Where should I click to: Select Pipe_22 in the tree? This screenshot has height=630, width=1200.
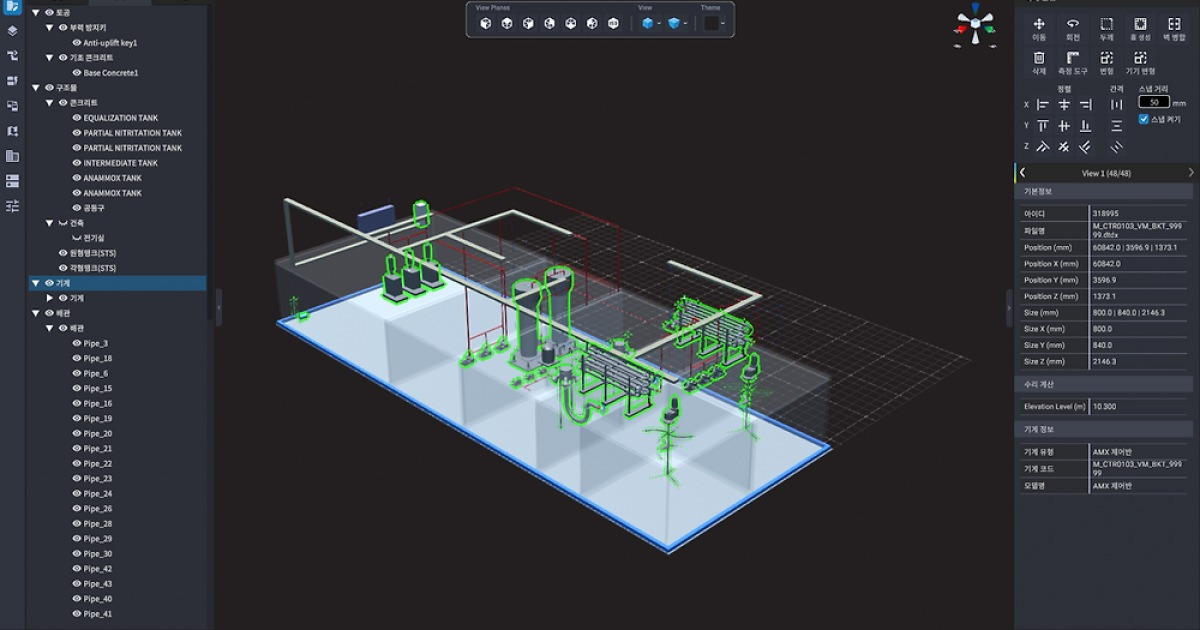tap(98, 463)
